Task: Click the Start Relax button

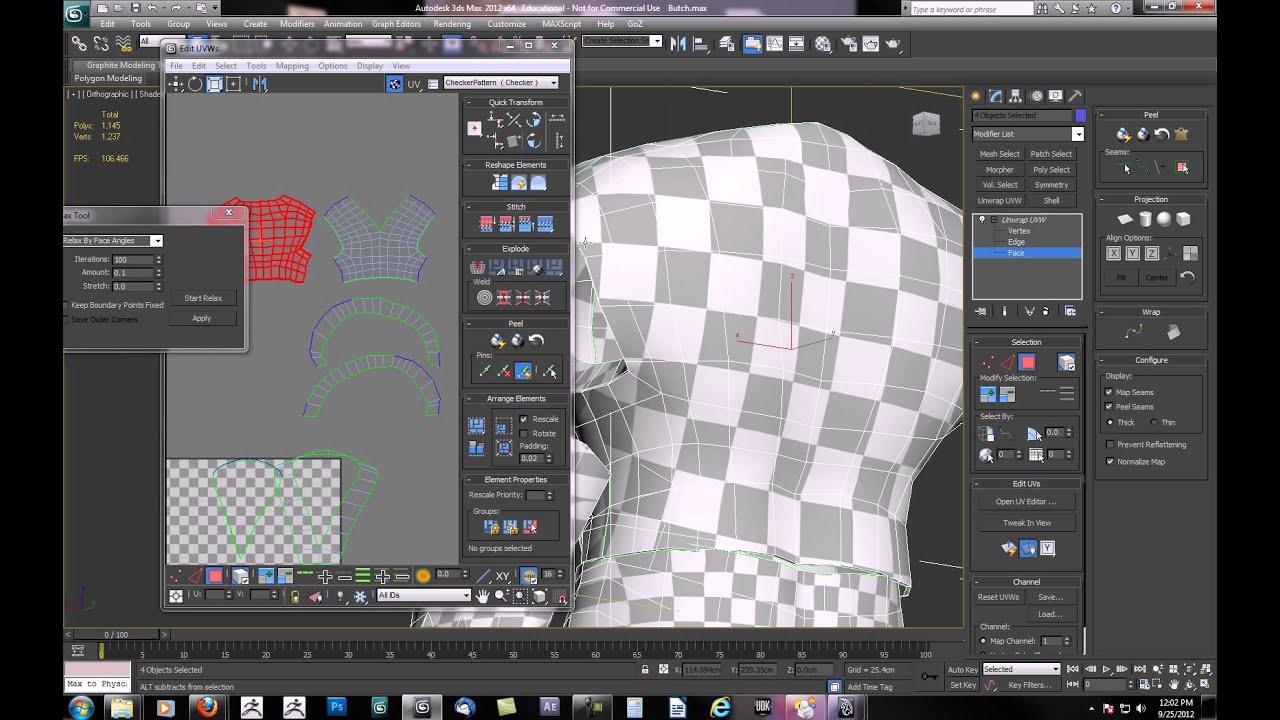Action: [x=203, y=298]
